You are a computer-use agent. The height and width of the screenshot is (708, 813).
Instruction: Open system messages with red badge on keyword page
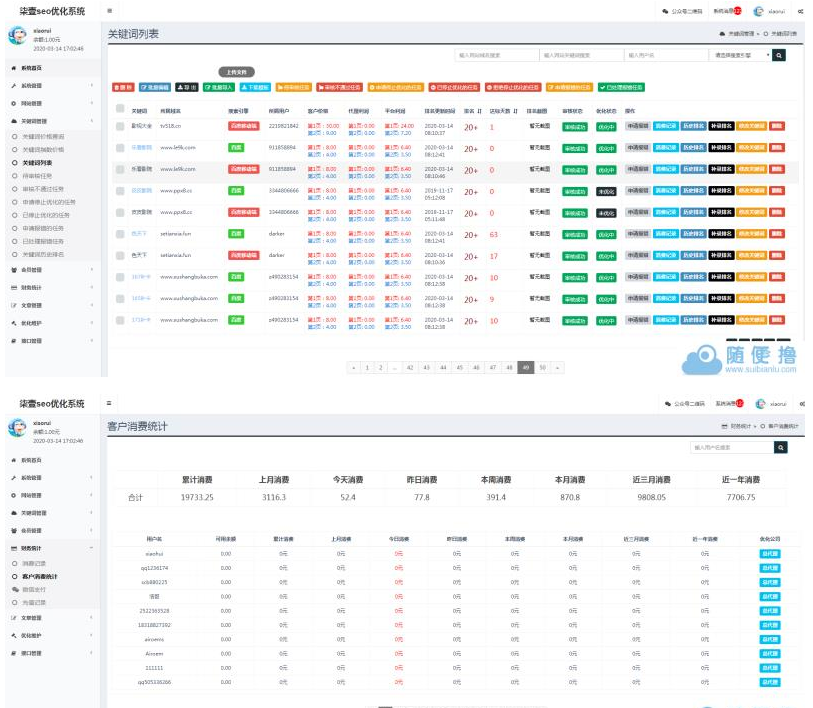click(x=727, y=11)
